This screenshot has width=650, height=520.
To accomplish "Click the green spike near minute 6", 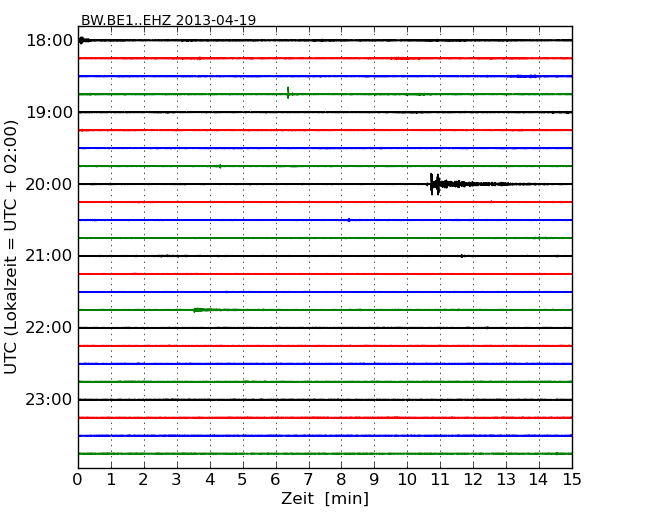I will pos(288,93).
